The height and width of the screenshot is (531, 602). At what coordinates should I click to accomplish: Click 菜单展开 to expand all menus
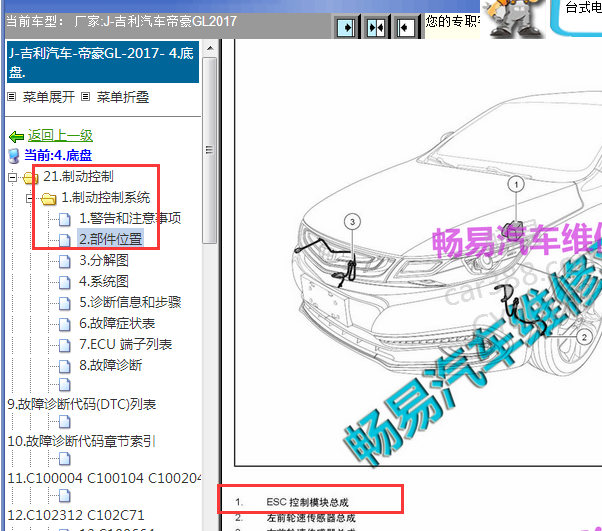(48, 97)
